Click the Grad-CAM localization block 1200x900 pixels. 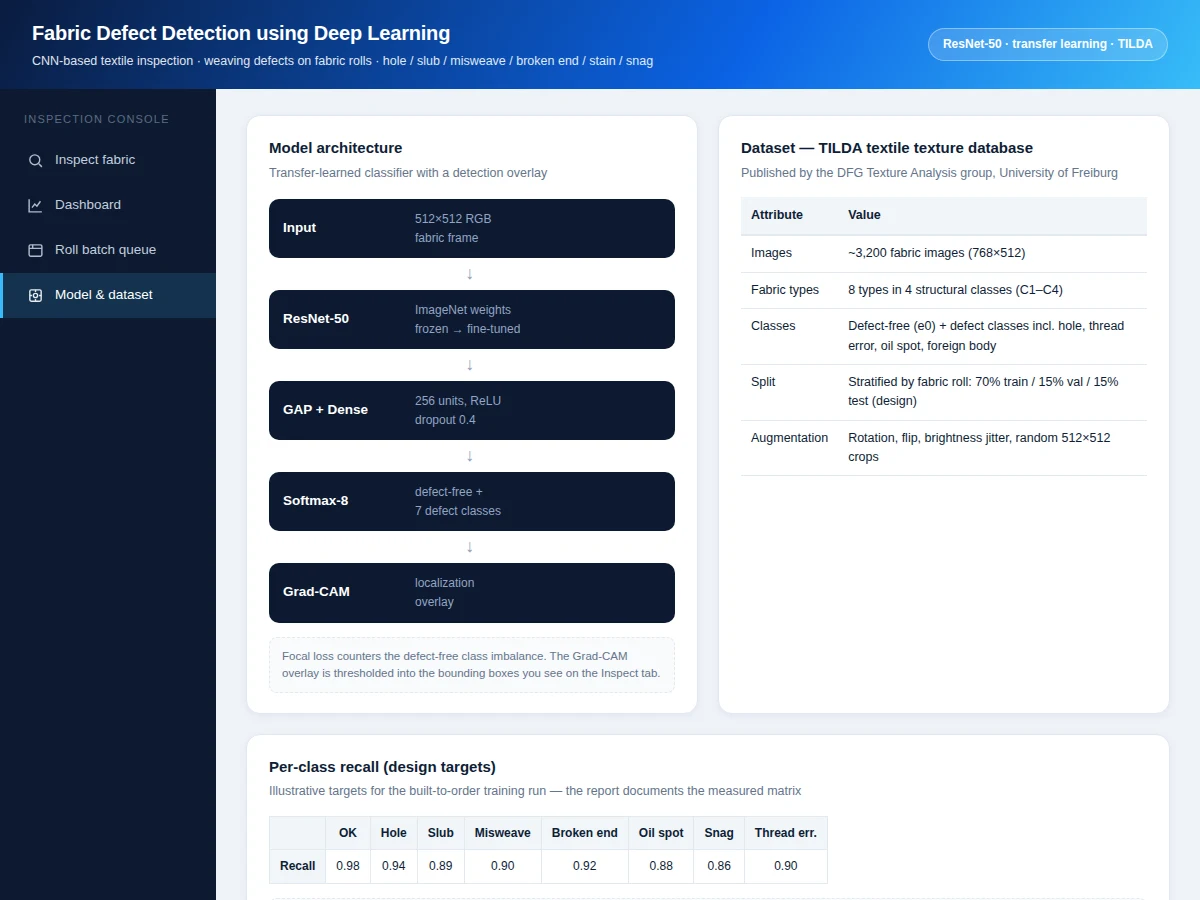tap(472, 592)
